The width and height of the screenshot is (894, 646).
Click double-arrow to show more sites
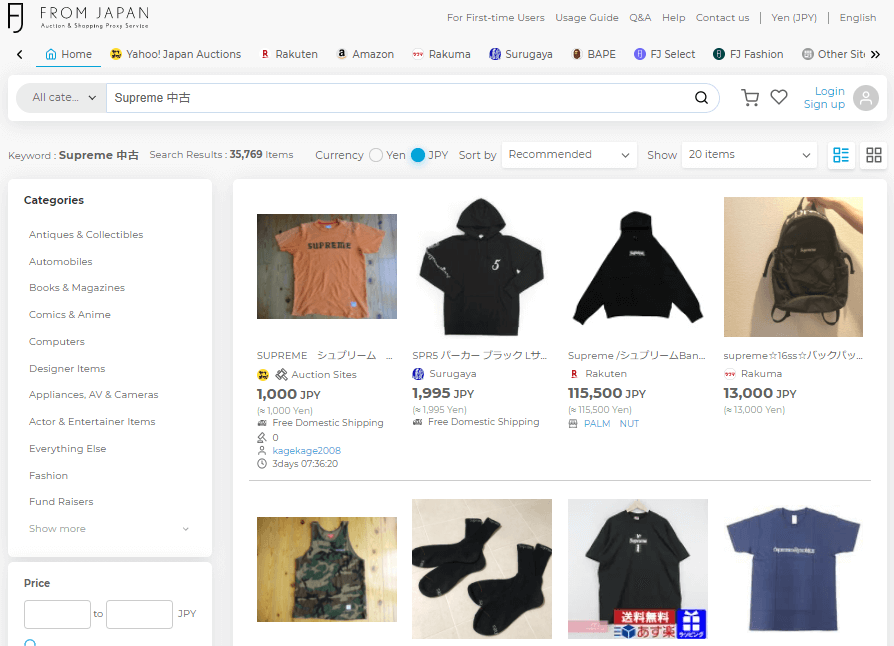click(876, 54)
